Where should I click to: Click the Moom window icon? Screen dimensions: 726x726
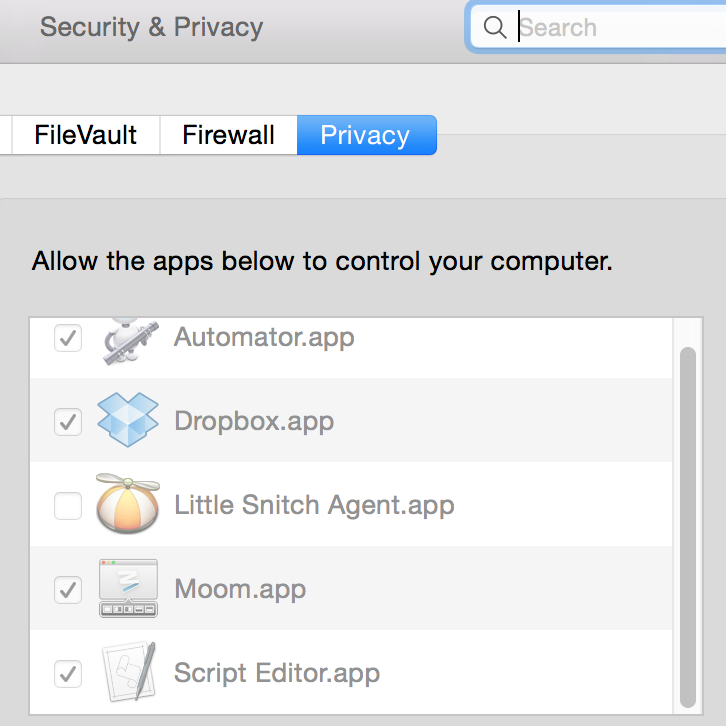[128, 589]
